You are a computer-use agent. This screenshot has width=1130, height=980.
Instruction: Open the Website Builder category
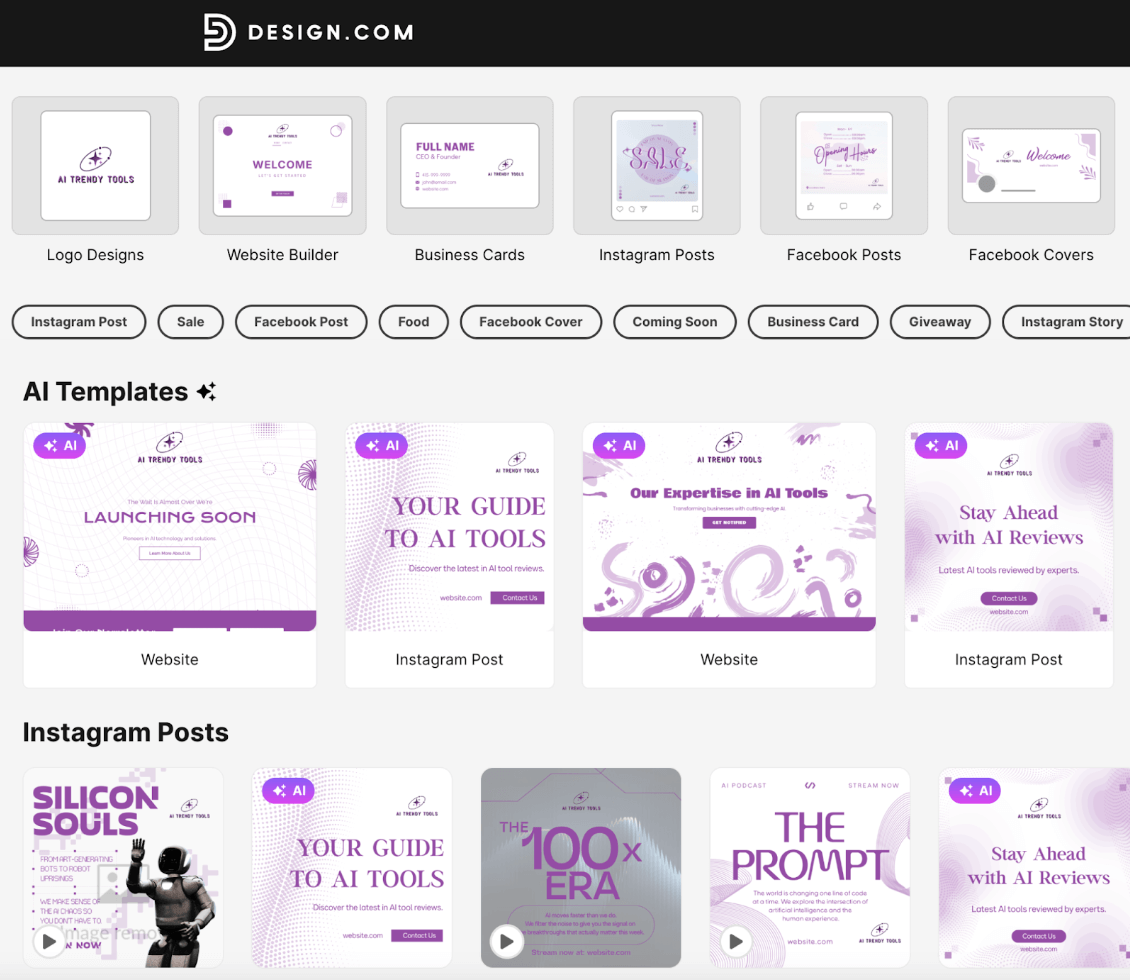click(x=282, y=180)
